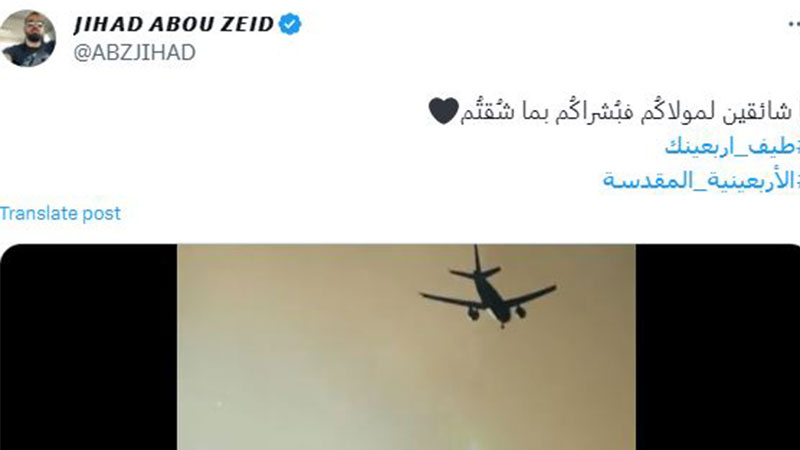Screen dimensions: 800x450
Task: Click the black heart emoji
Action: (x=443, y=111)
